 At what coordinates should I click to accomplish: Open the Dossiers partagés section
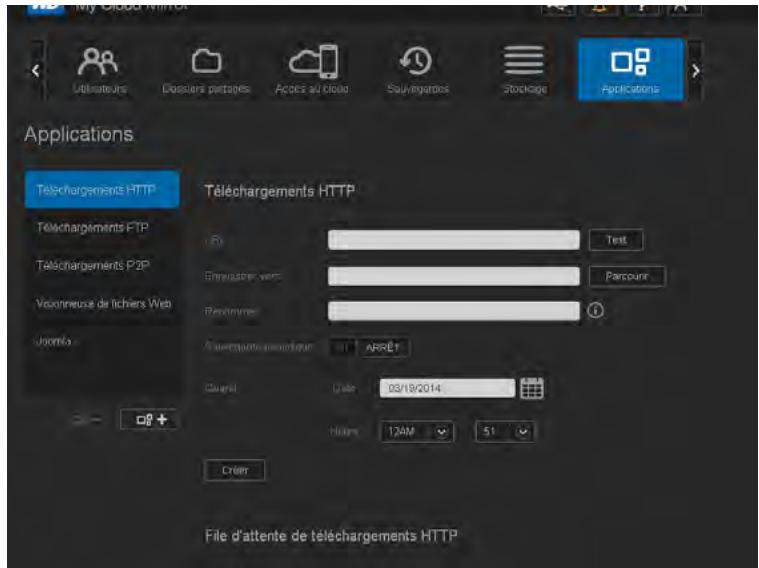tap(206, 70)
